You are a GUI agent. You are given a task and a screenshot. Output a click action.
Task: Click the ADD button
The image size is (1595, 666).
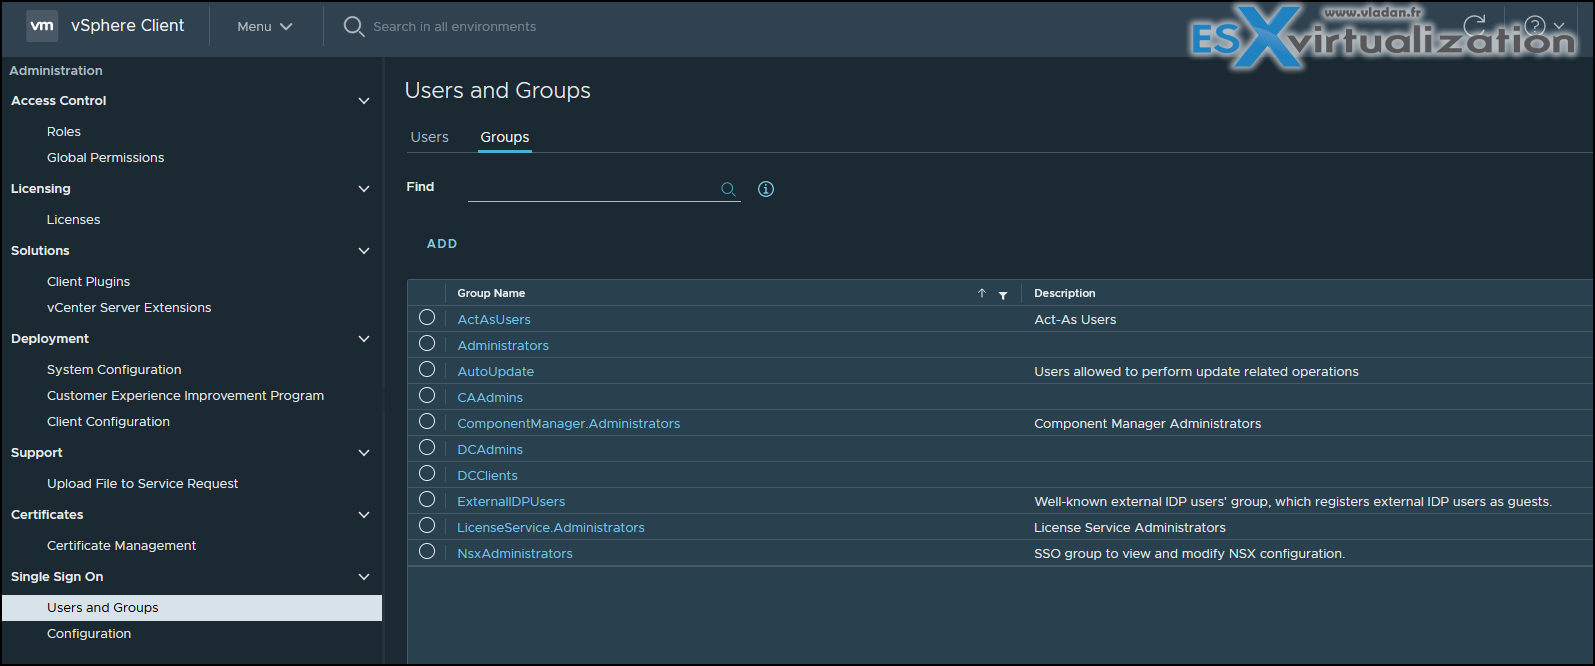(442, 244)
